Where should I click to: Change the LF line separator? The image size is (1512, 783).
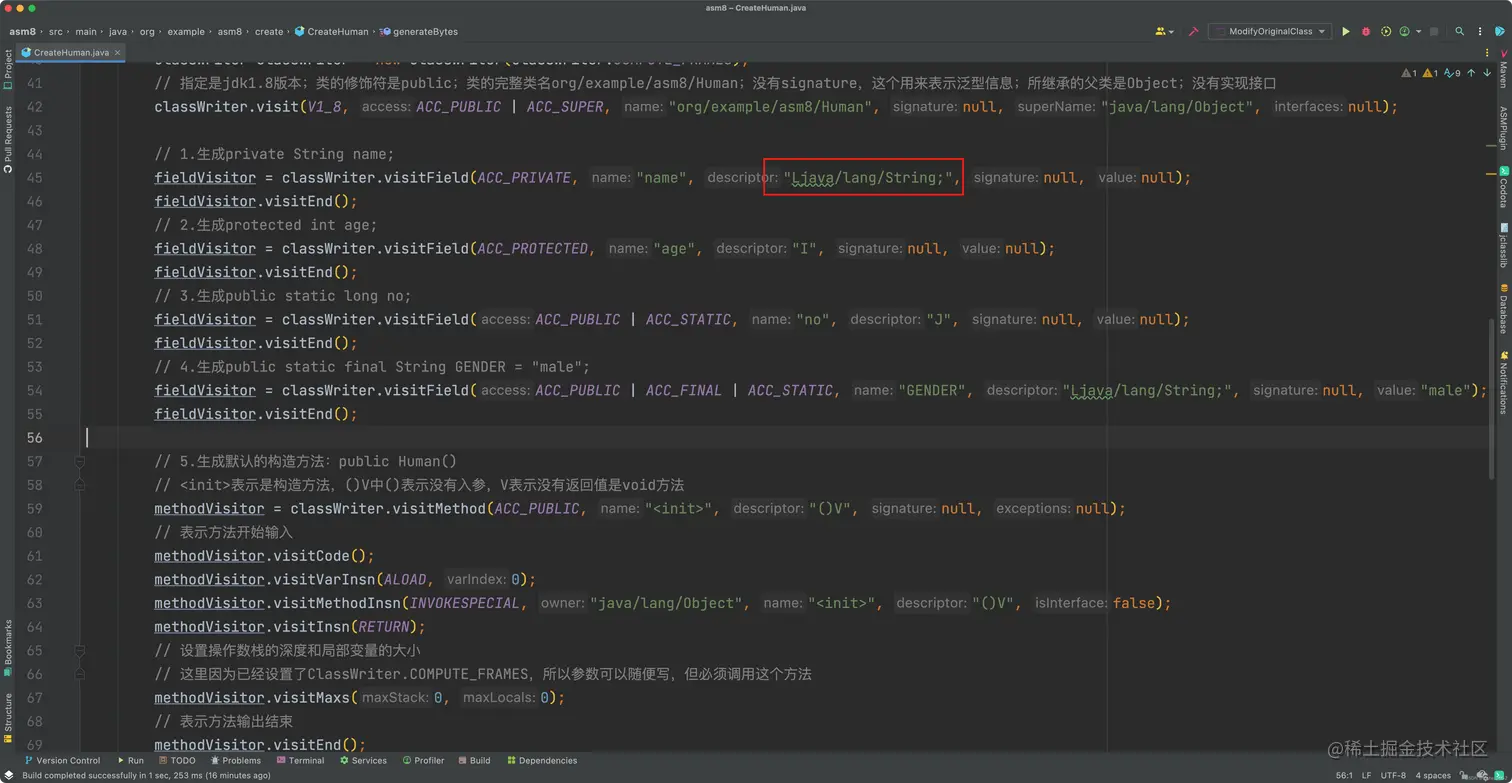pos(1366,775)
